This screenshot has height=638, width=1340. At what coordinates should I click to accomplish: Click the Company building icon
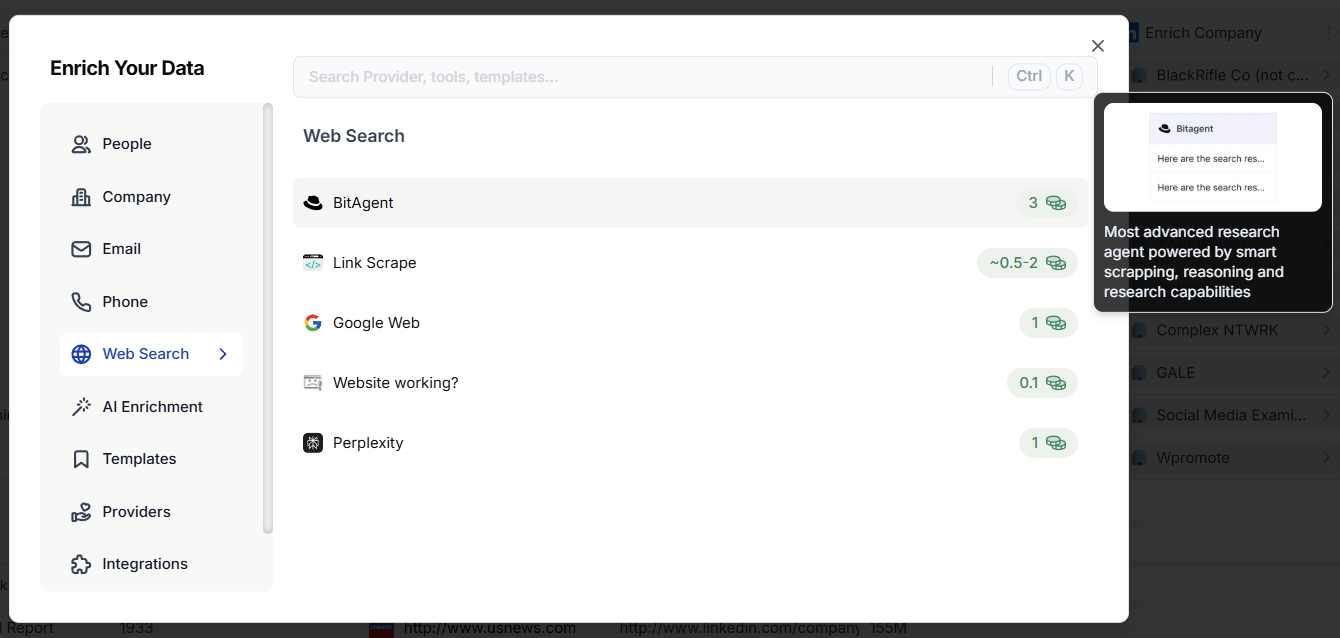coord(81,197)
